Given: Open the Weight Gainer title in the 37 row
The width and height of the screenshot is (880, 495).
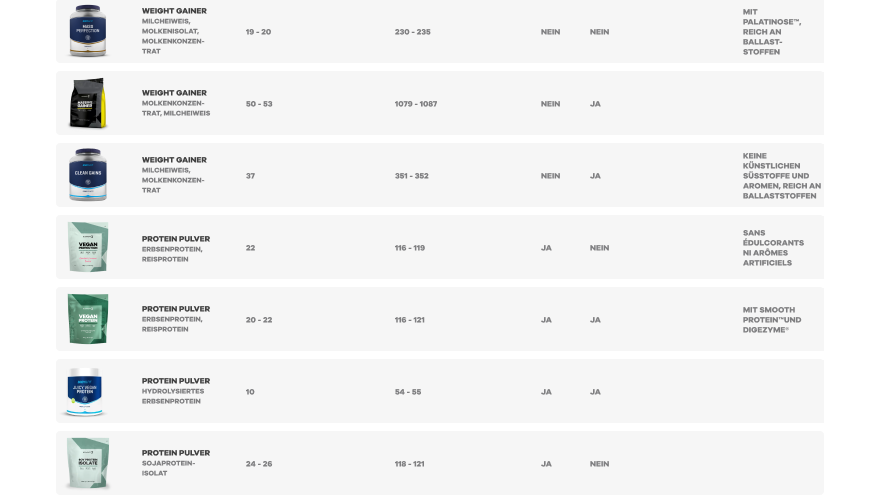Looking at the screenshot, I should click(x=174, y=160).
